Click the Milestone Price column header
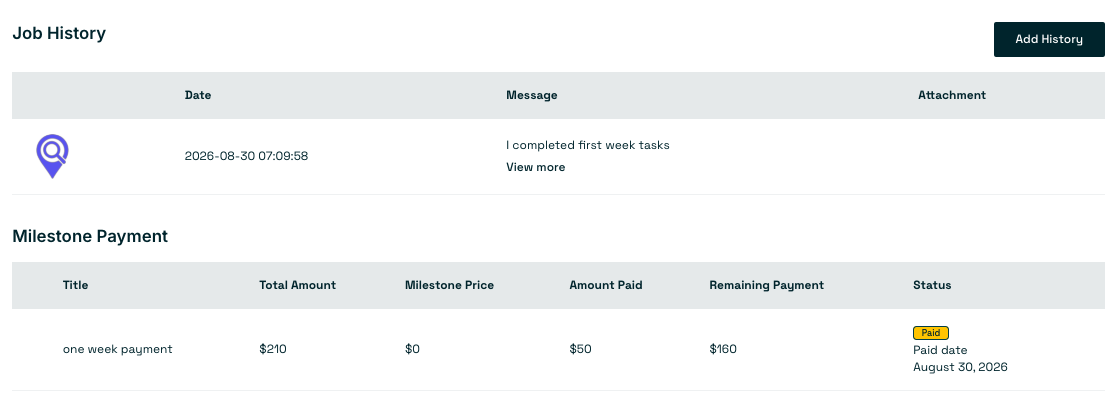Screen dimensions: 1118x406 [449, 285]
